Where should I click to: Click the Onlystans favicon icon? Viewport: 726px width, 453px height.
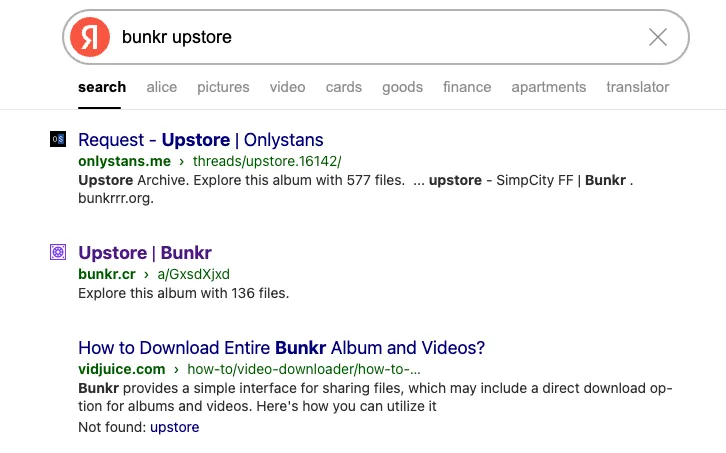[x=58, y=139]
